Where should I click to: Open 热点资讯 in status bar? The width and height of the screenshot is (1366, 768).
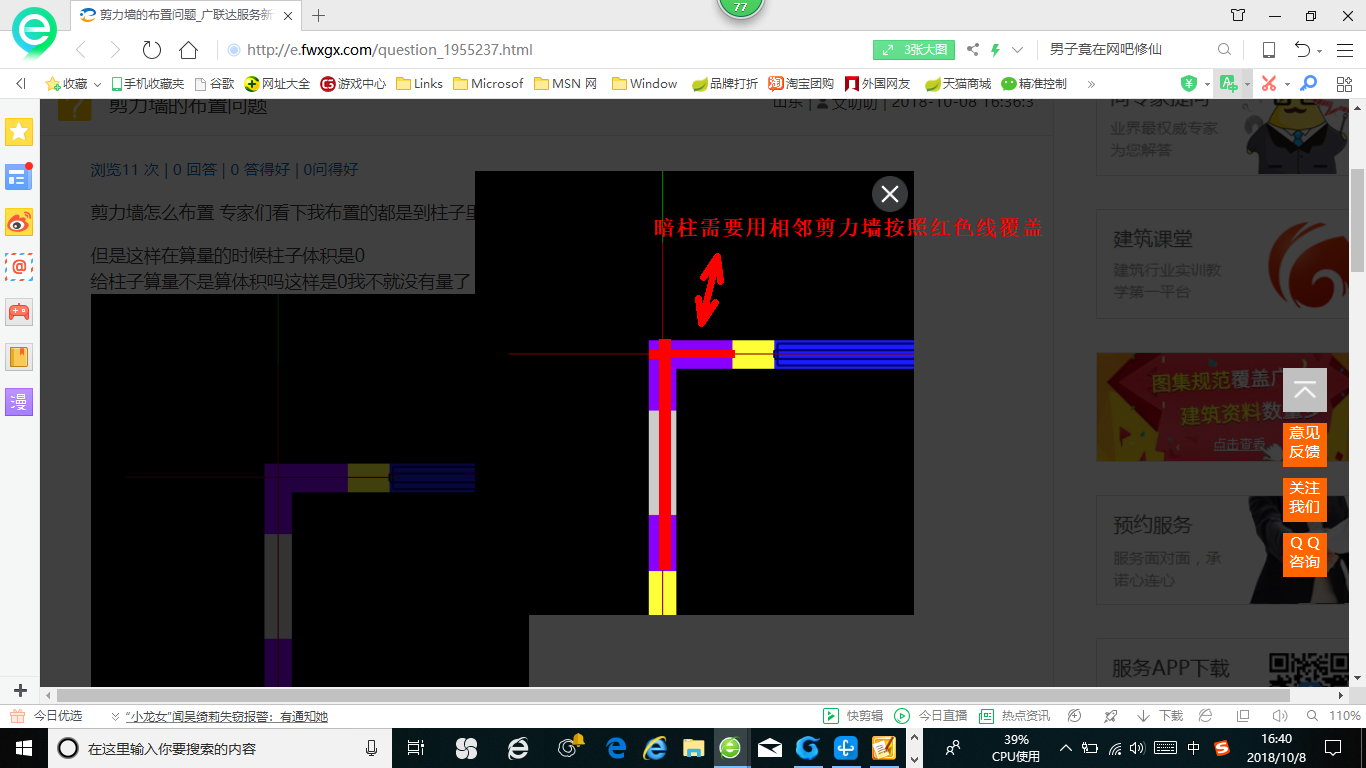[x=1014, y=716]
